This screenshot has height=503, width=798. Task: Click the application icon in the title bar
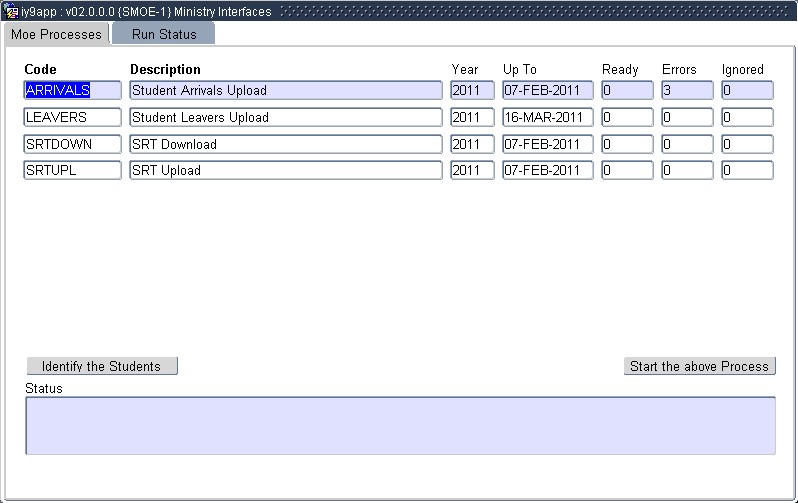pos(11,11)
